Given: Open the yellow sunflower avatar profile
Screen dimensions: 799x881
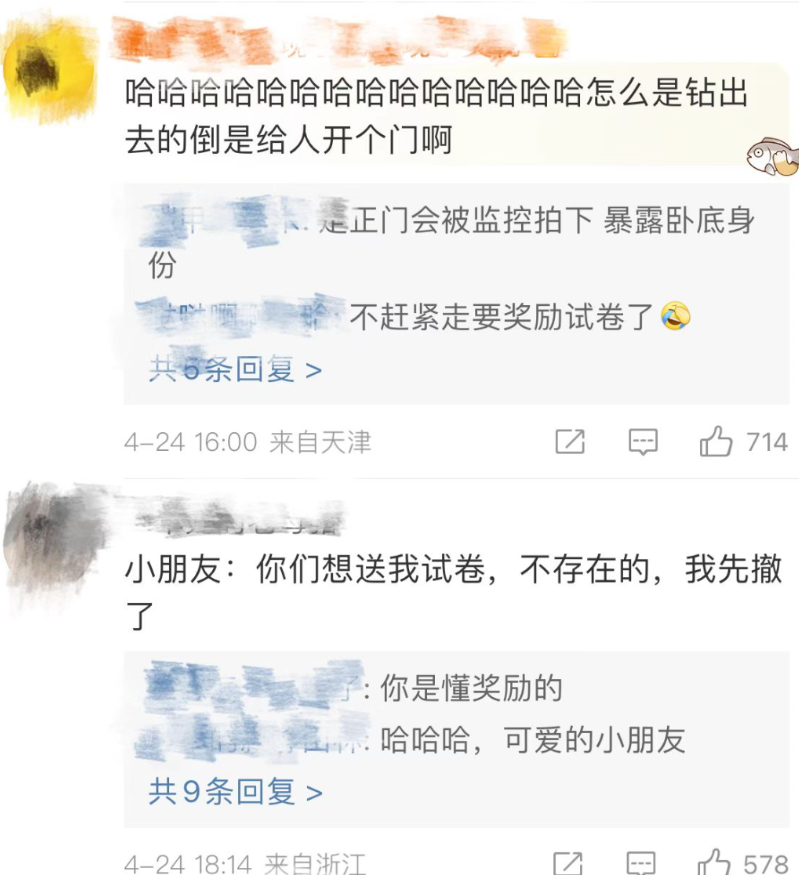Looking at the screenshot, I should point(49,70).
